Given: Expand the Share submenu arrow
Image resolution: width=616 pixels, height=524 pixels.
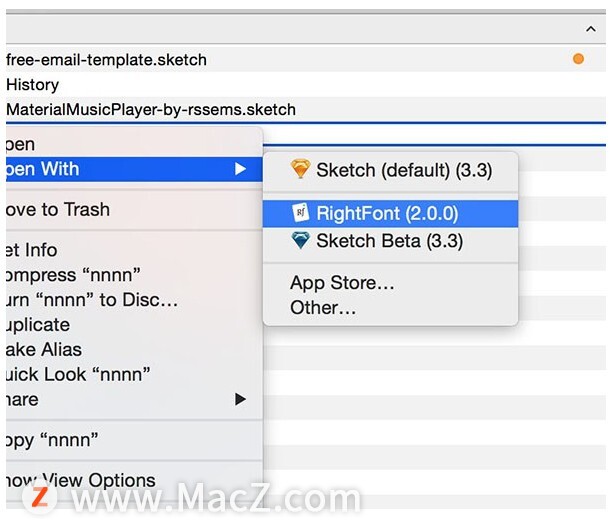Looking at the screenshot, I should pyautogui.click(x=240, y=399).
